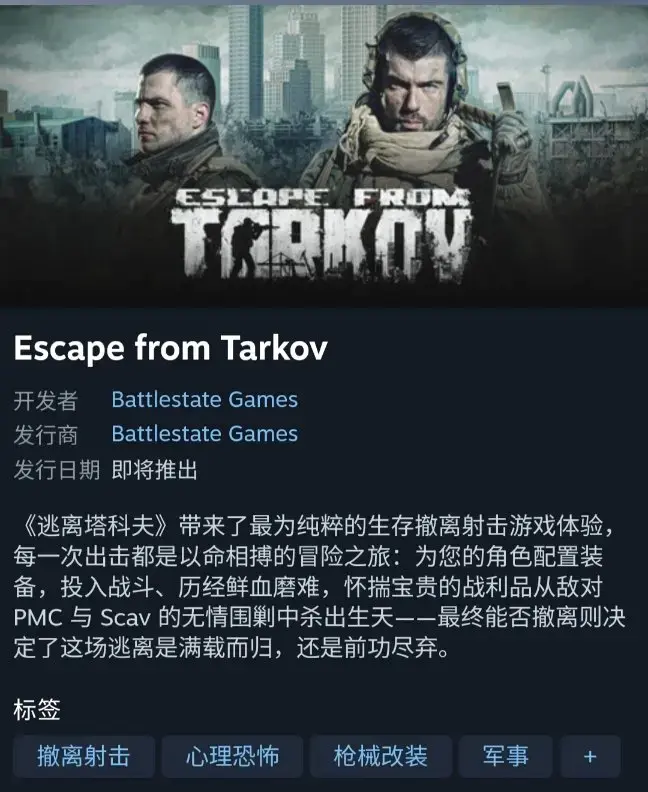Open the Battlestate Games developer link
Viewport: 648px width, 792px height.
[205, 400]
